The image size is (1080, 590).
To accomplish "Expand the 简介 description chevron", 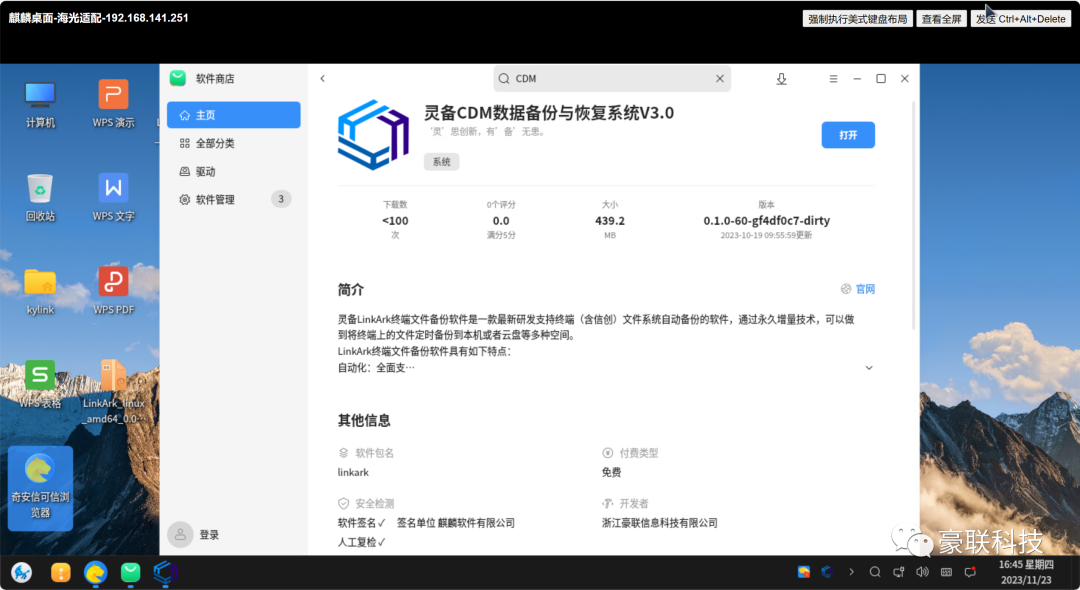I will 869,368.
